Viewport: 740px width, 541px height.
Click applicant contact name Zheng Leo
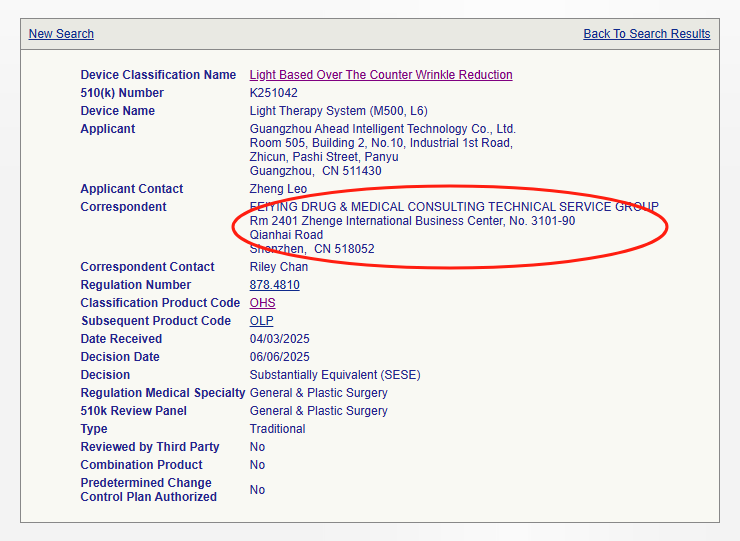click(x=279, y=189)
